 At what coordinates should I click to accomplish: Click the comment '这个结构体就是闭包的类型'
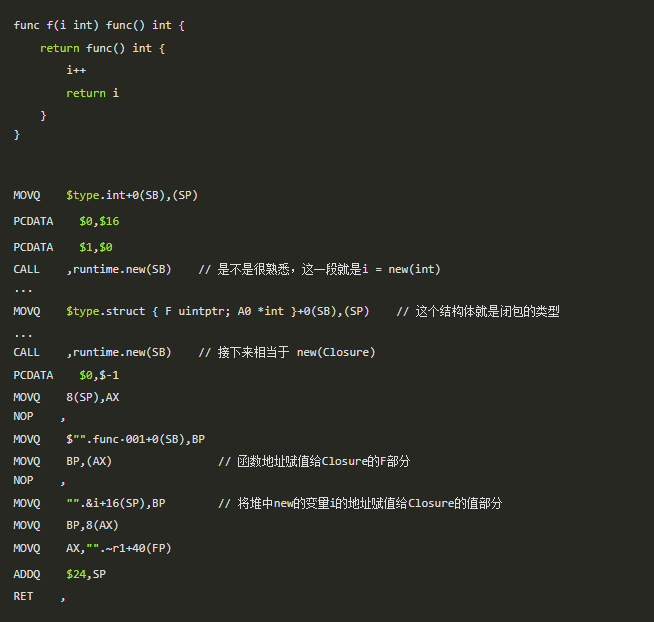pos(478,311)
